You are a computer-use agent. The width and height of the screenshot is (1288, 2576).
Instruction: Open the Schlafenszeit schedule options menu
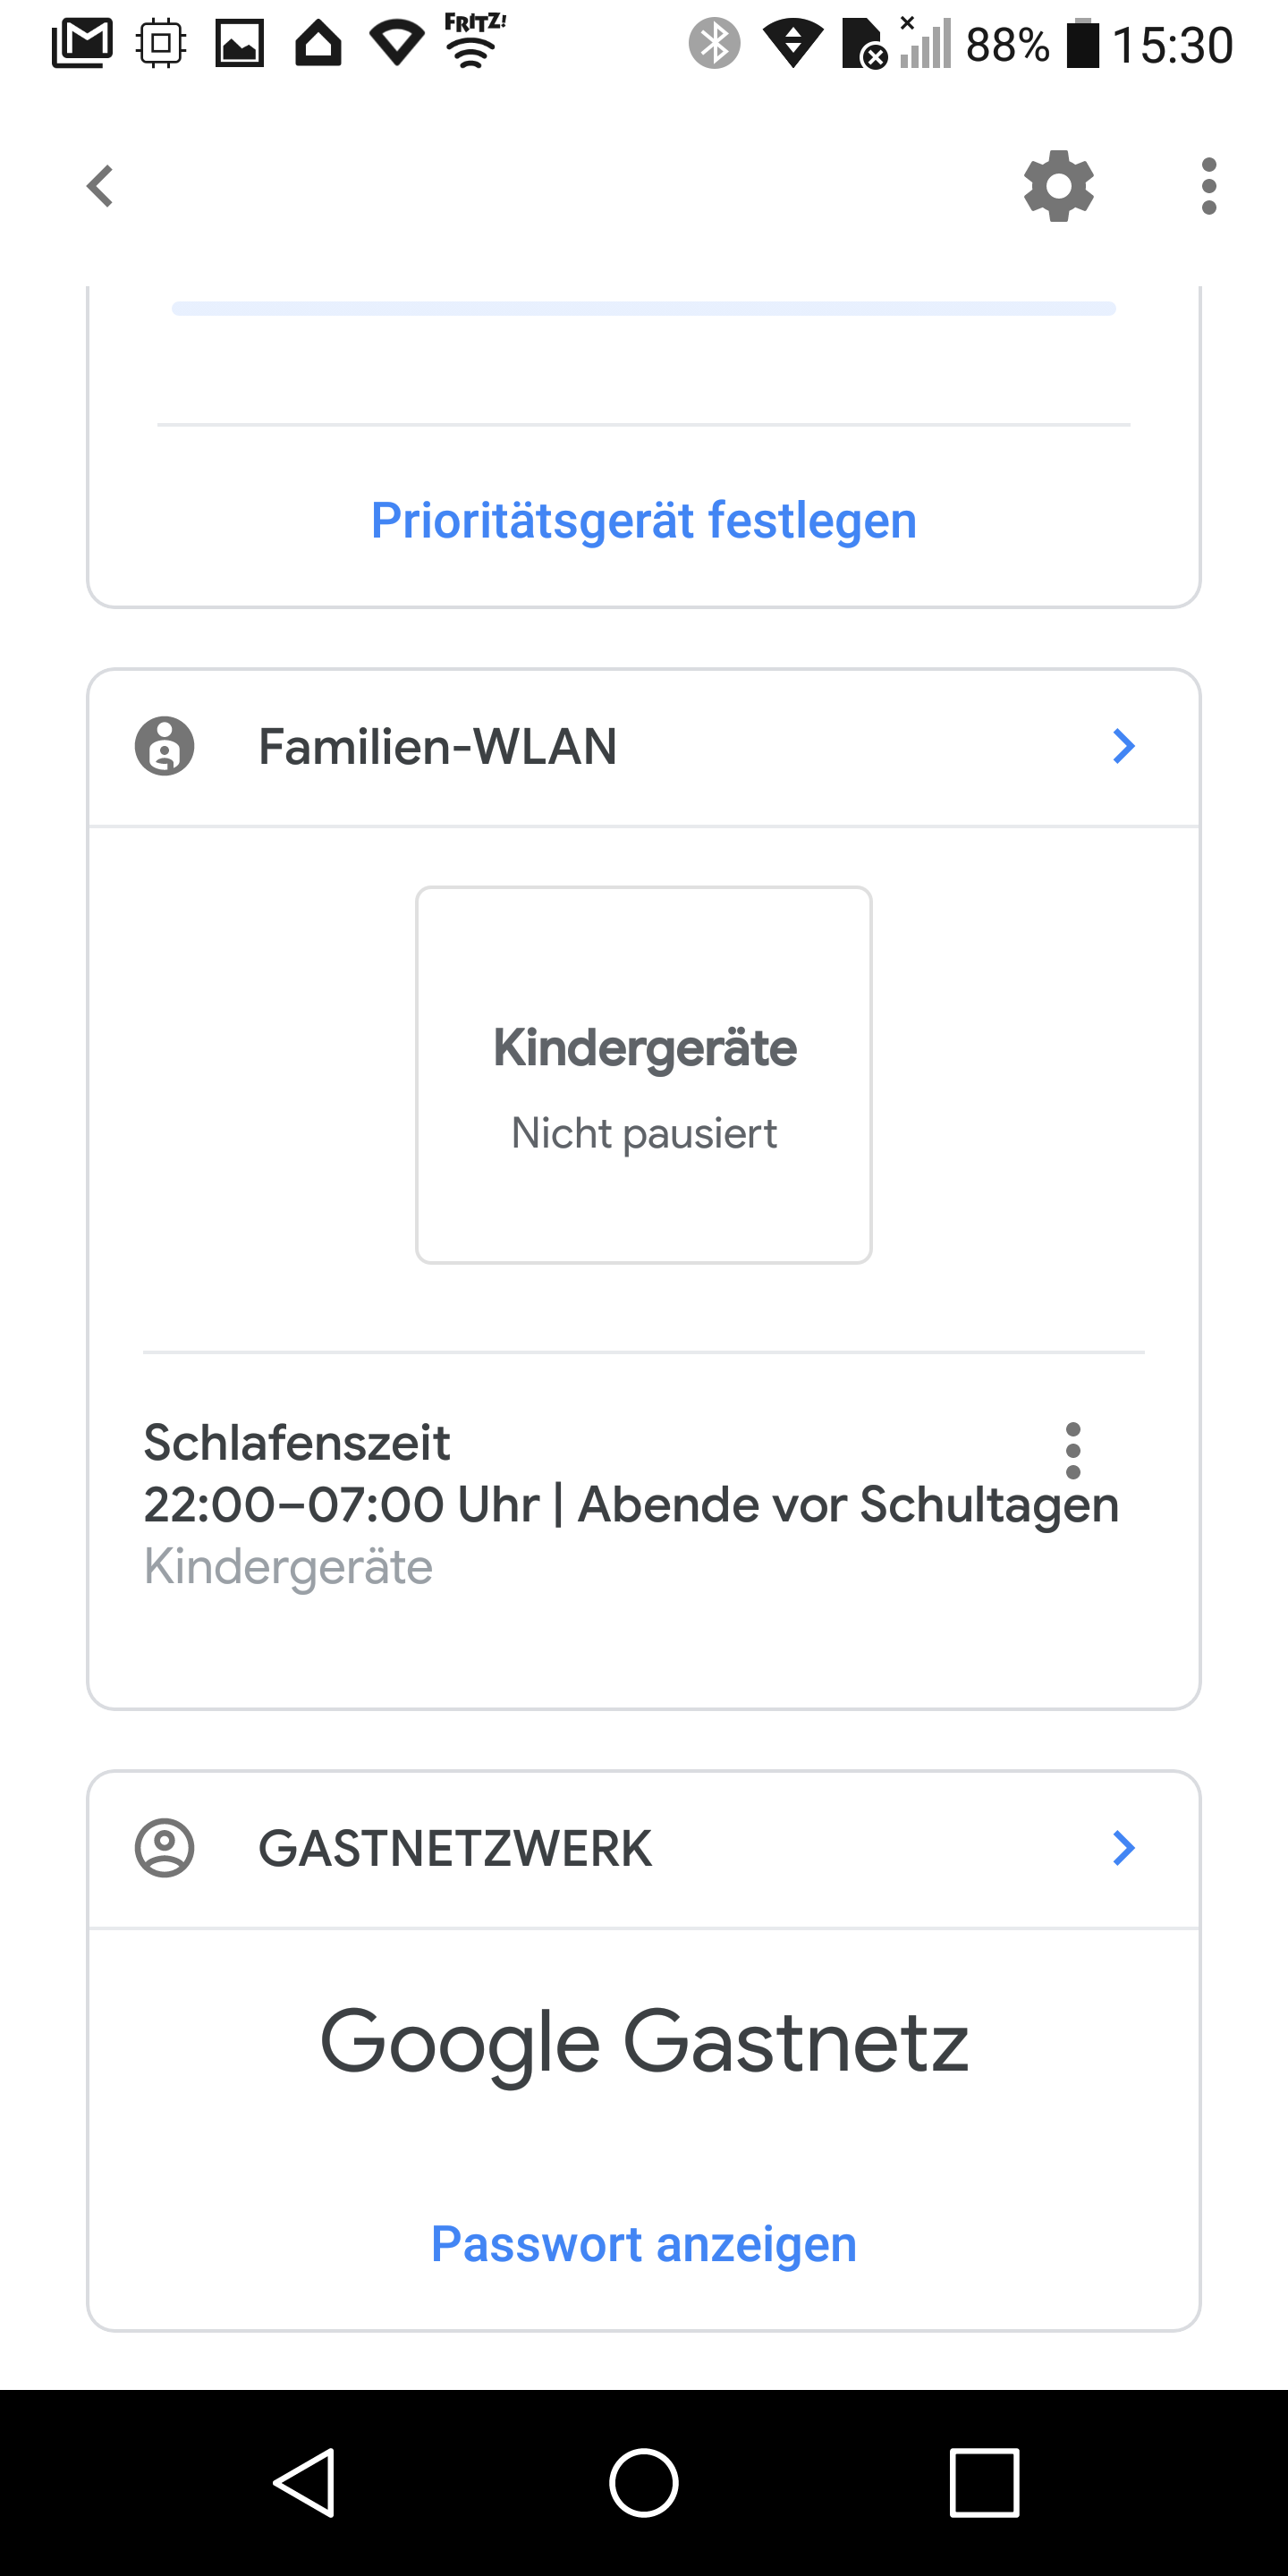(1073, 1450)
